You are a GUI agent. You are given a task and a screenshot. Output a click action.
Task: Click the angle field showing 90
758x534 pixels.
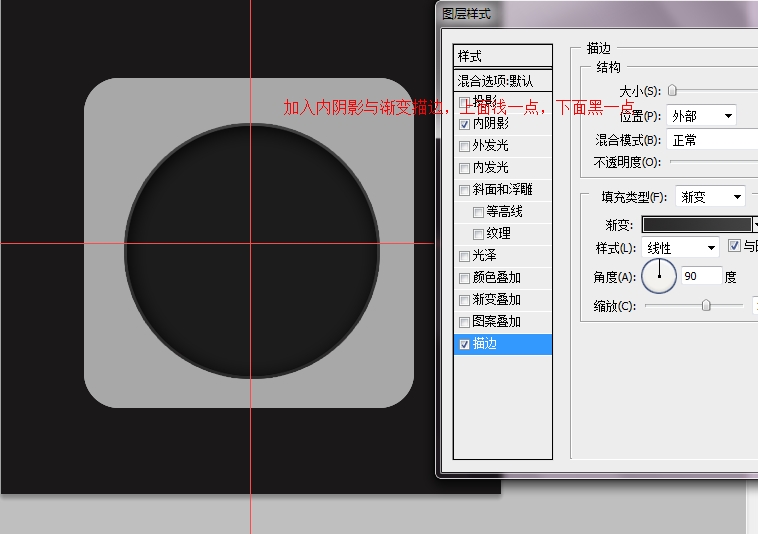point(701,276)
